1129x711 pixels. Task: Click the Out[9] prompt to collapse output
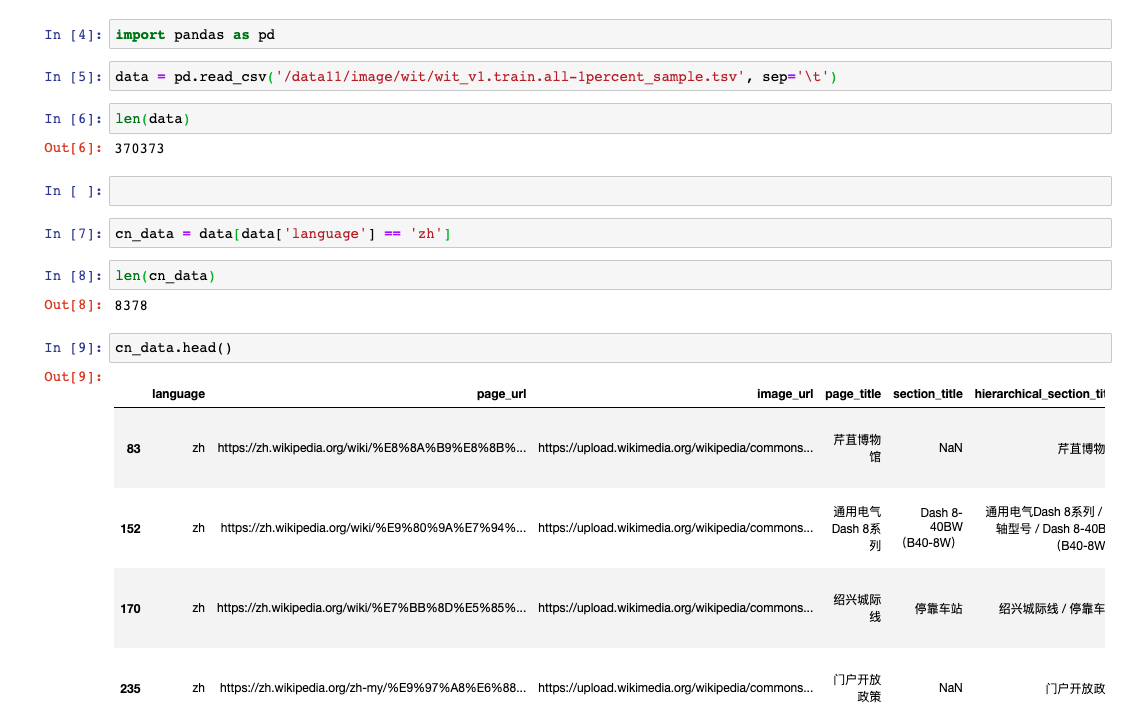[x=73, y=377]
